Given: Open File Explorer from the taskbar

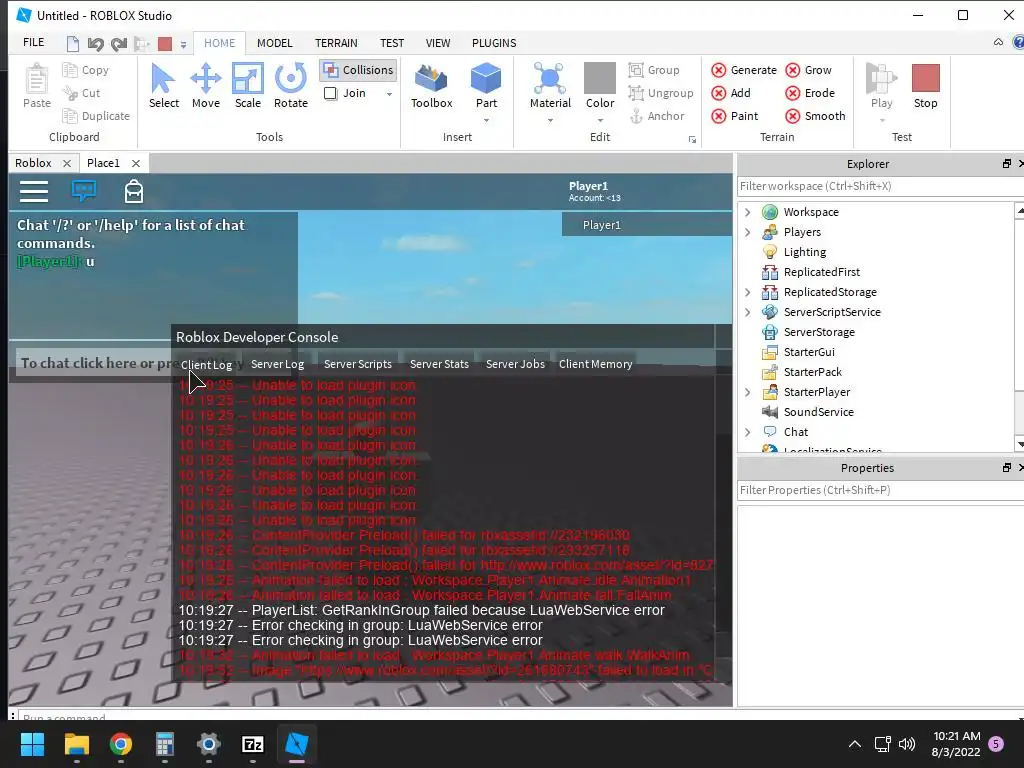Looking at the screenshot, I should [x=76, y=744].
